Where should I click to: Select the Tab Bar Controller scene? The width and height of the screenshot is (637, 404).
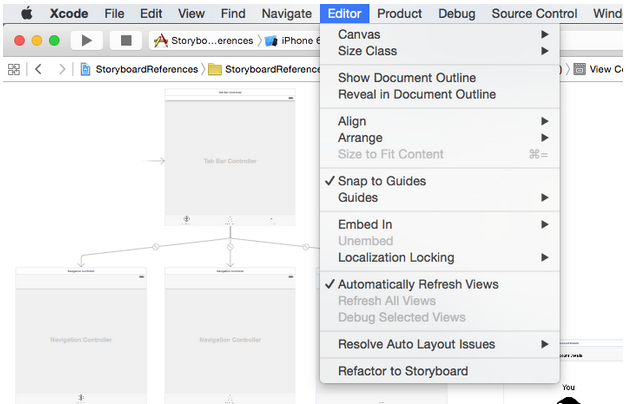[x=230, y=160]
